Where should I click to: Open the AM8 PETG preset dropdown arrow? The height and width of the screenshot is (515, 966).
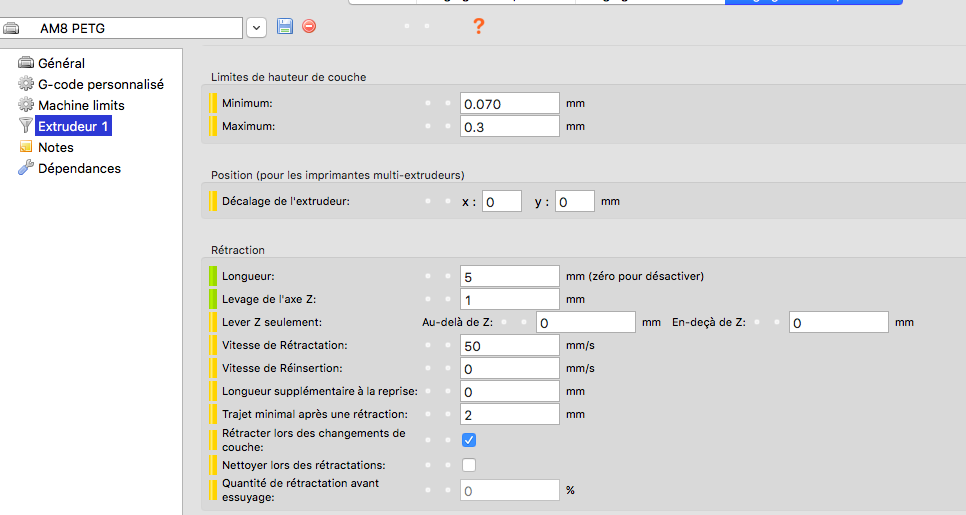[x=256, y=28]
